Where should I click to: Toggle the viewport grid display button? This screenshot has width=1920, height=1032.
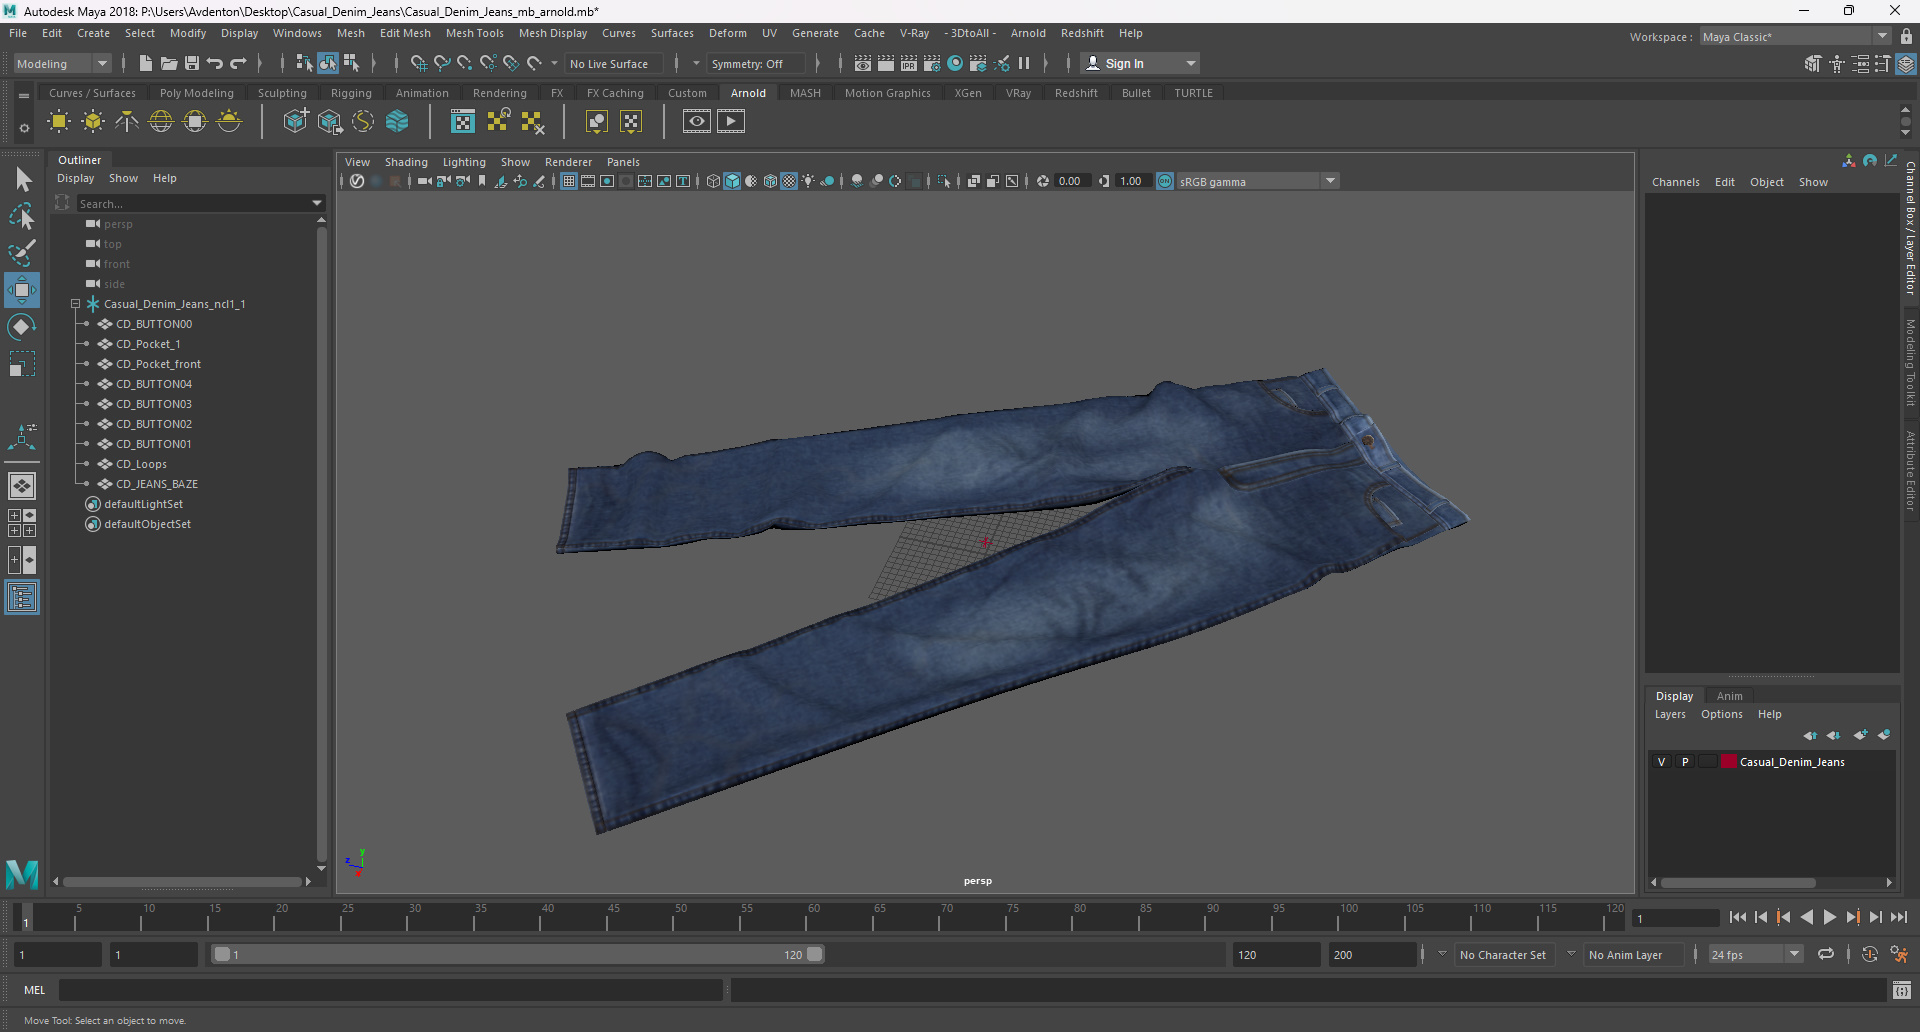click(x=568, y=181)
